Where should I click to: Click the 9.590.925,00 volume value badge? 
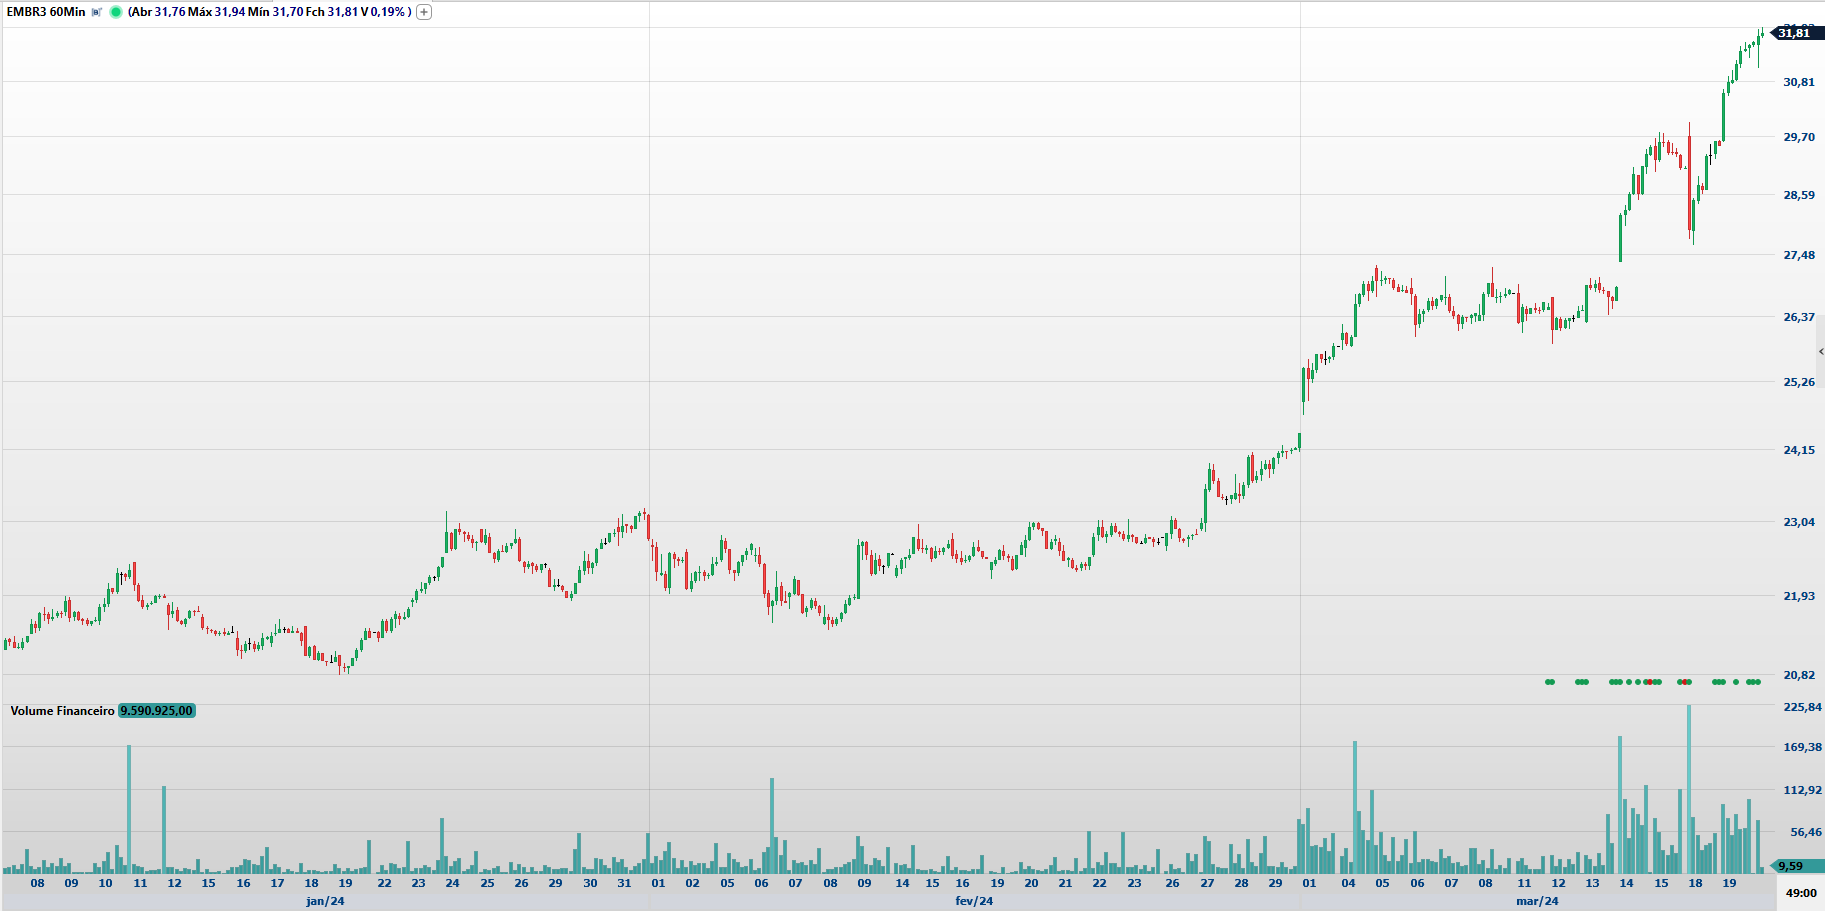pyautogui.click(x=157, y=711)
